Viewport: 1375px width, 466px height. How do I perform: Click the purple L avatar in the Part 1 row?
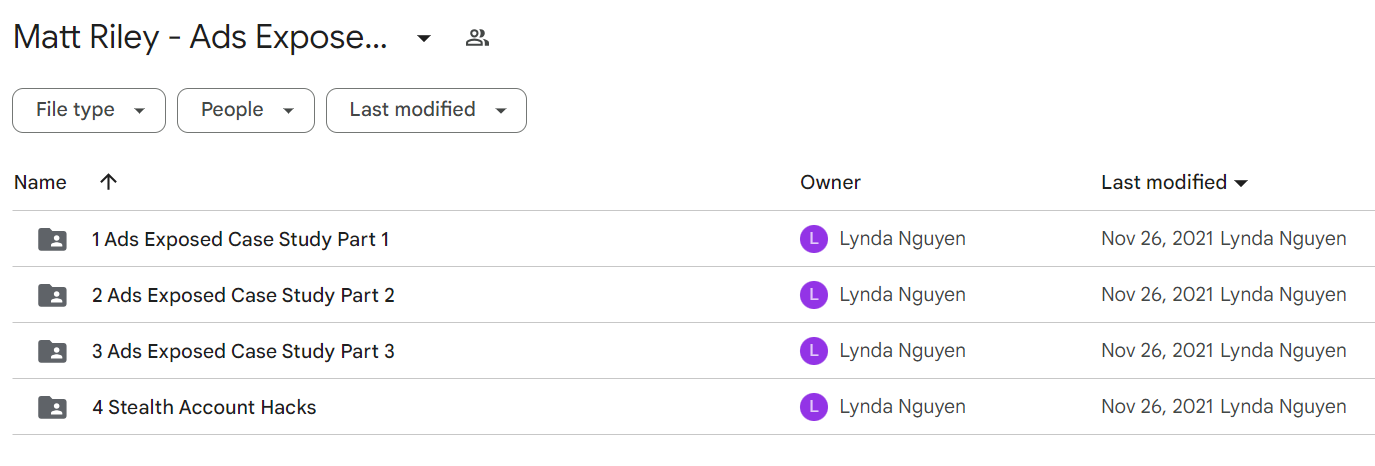click(814, 239)
